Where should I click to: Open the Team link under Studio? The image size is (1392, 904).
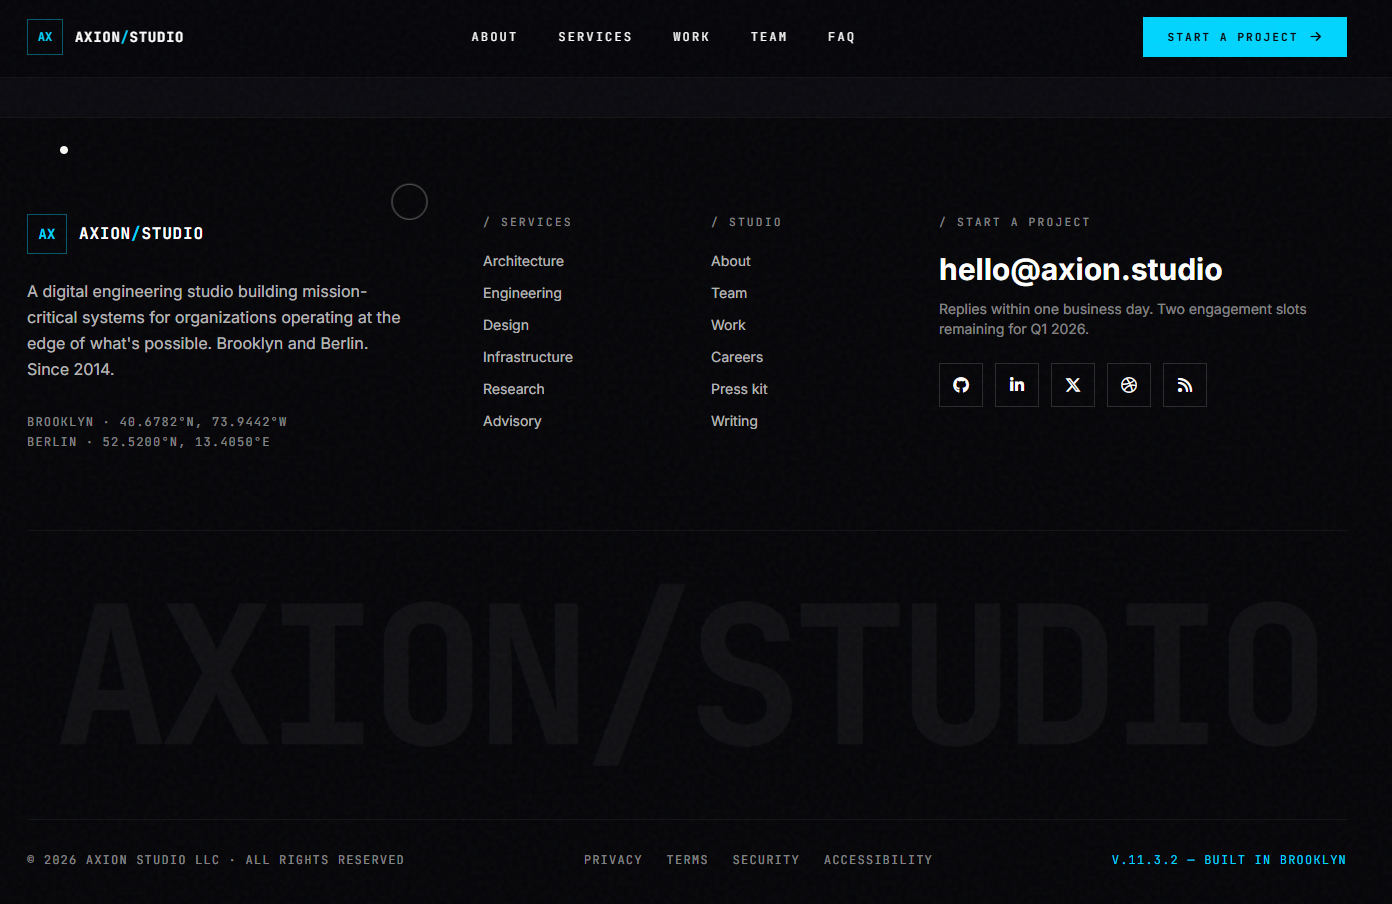[729, 293]
